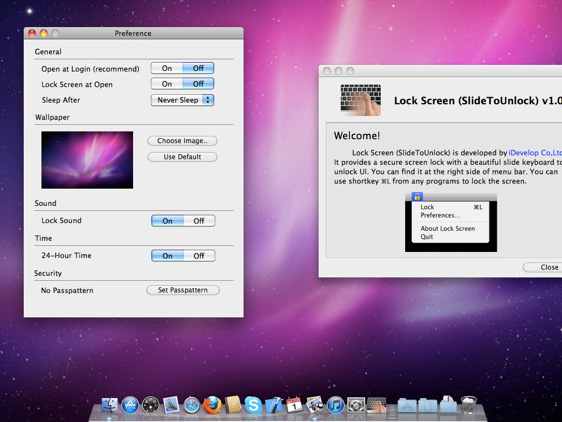
Task: Click keyboard app icon in Welcome window
Action: point(361,100)
